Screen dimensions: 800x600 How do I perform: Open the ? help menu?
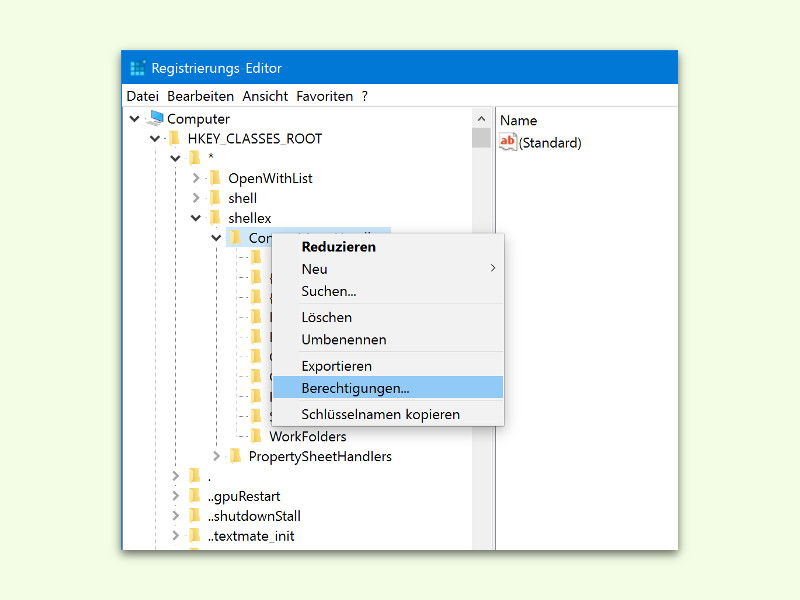(x=364, y=96)
